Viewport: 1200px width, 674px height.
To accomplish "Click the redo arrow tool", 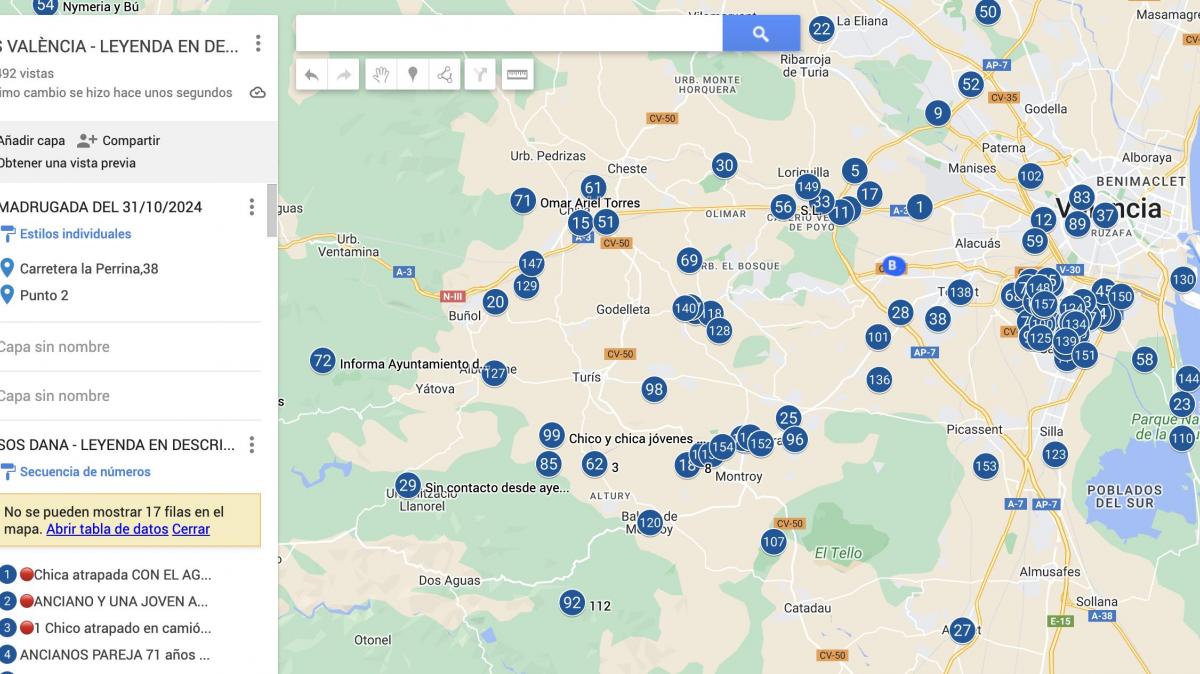I will click(343, 74).
